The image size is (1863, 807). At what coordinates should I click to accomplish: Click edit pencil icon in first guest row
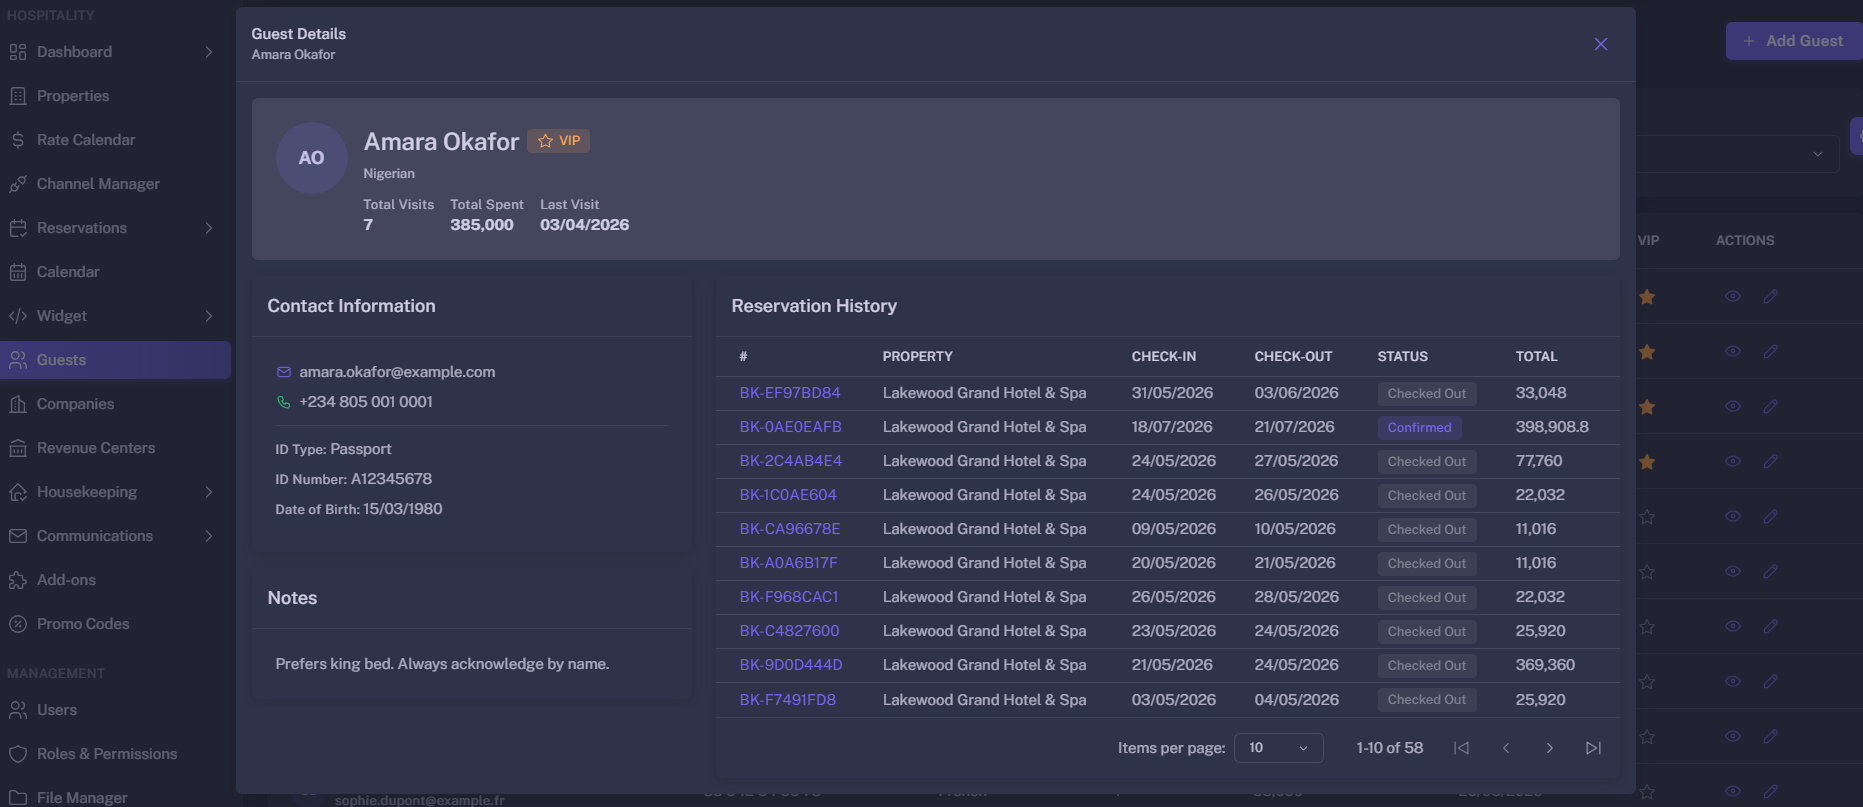pyautogui.click(x=1770, y=296)
